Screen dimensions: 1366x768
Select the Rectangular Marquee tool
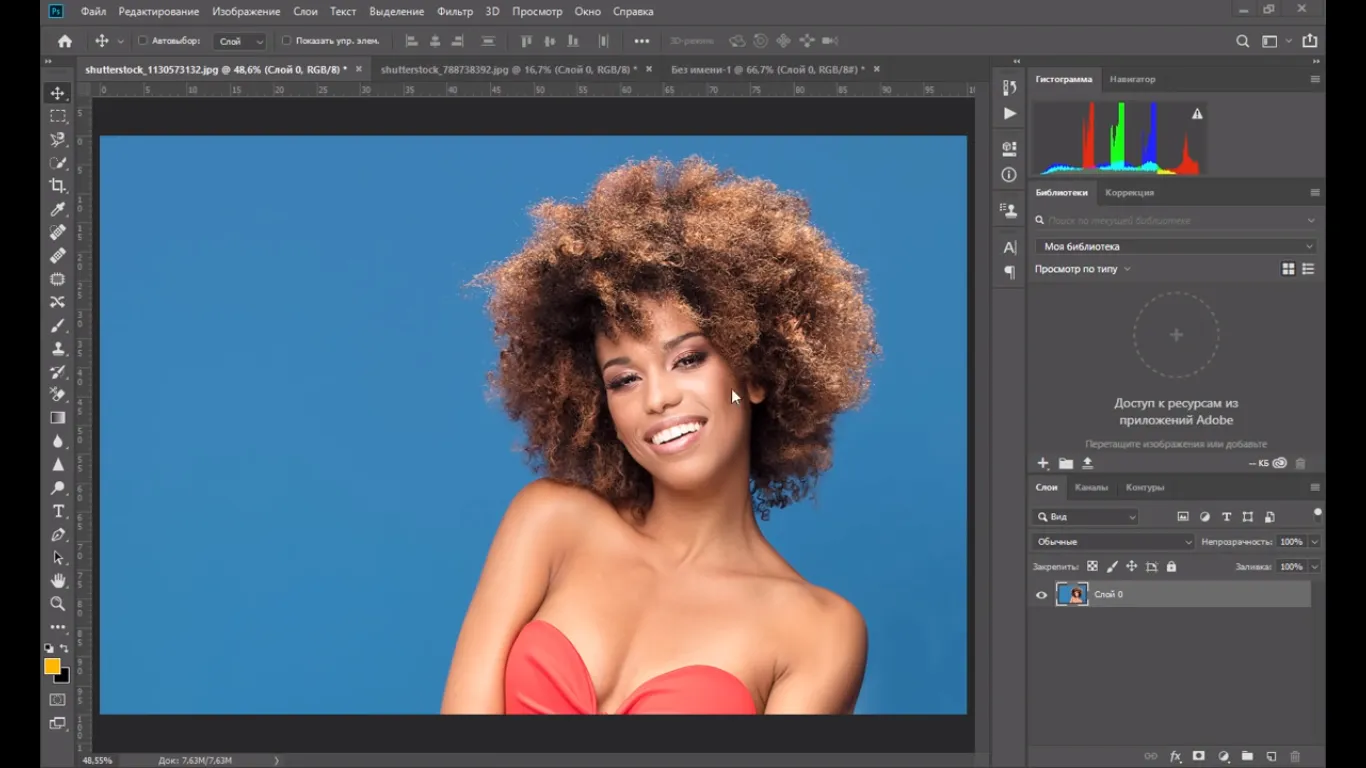coord(58,116)
